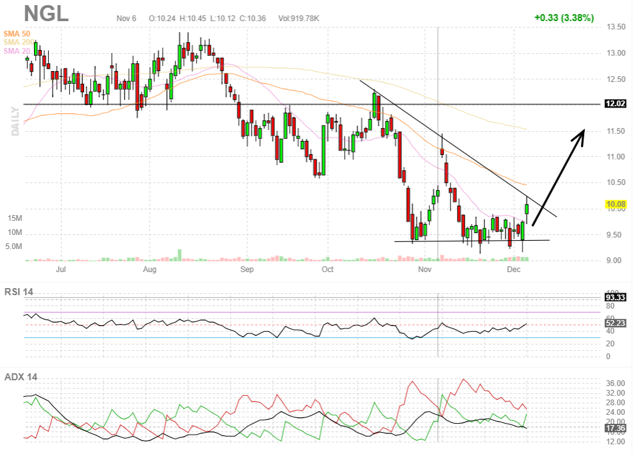Click the 15M volume scale label
Viewport: 640px width, 452px height.
click(x=15, y=218)
